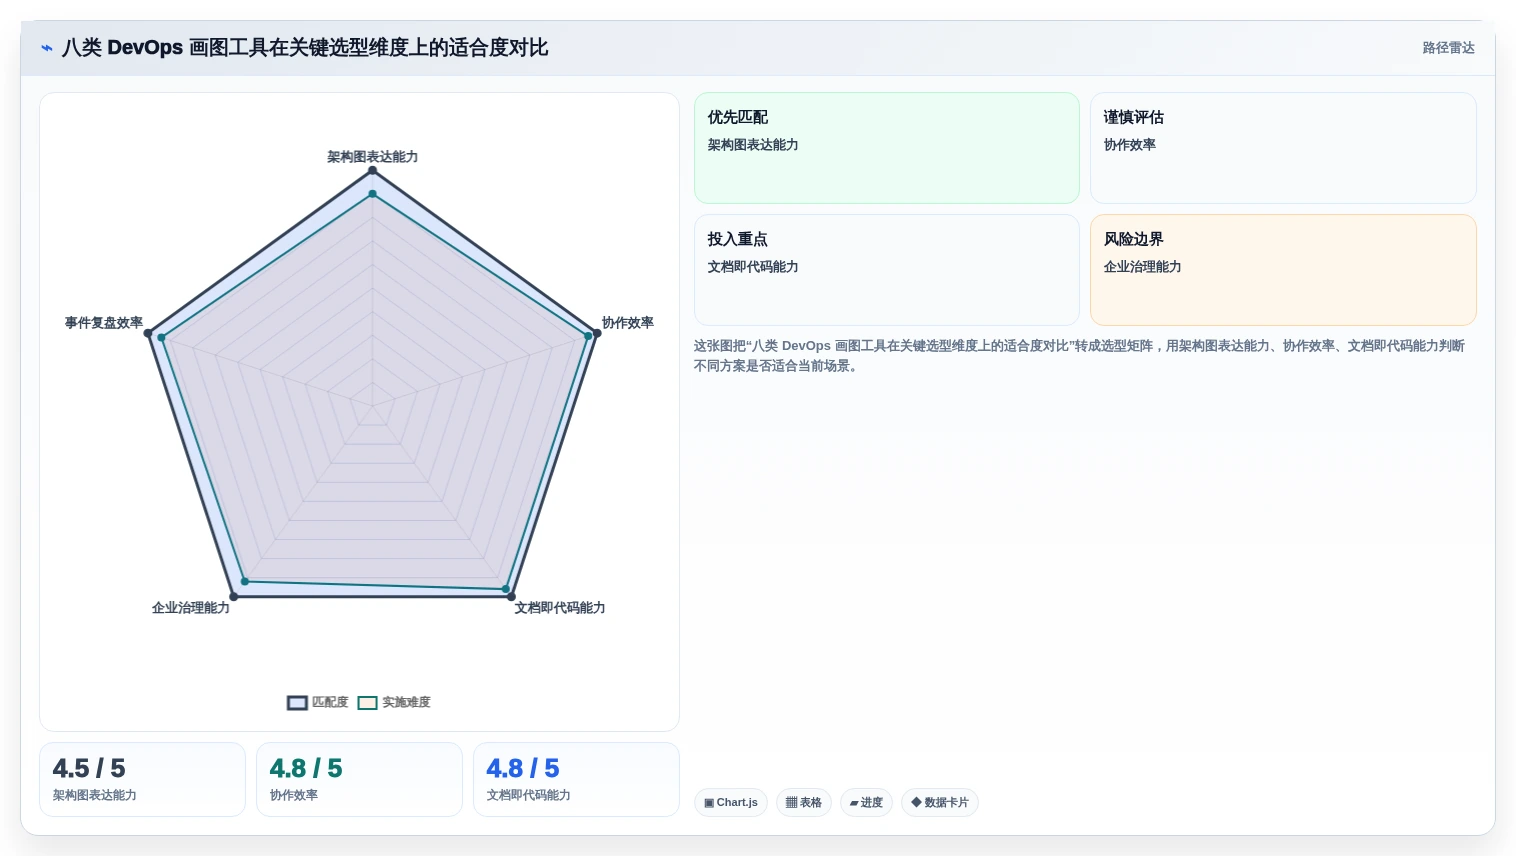Click the 事件复盘效率 radar axis label
The width and height of the screenshot is (1516, 856).
click(104, 323)
